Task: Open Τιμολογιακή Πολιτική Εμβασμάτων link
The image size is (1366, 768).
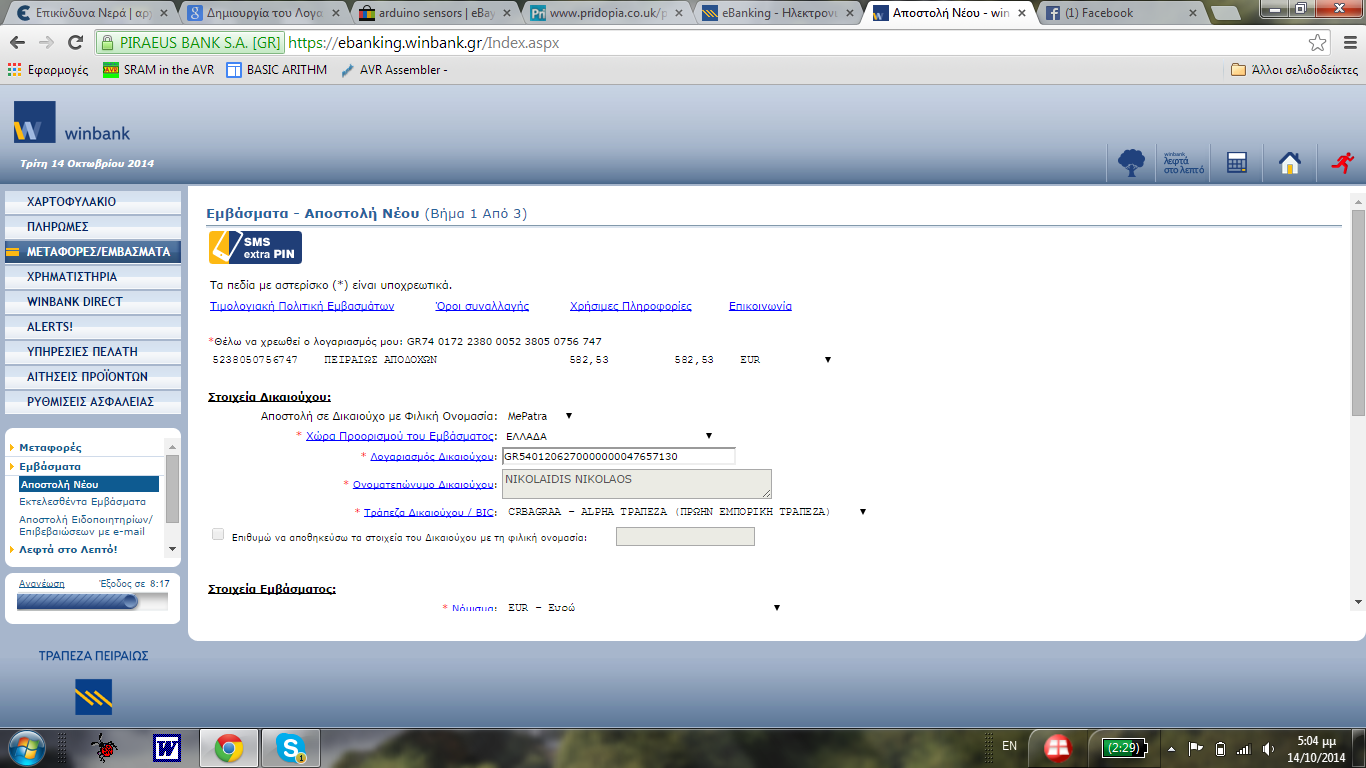Action: [x=302, y=306]
